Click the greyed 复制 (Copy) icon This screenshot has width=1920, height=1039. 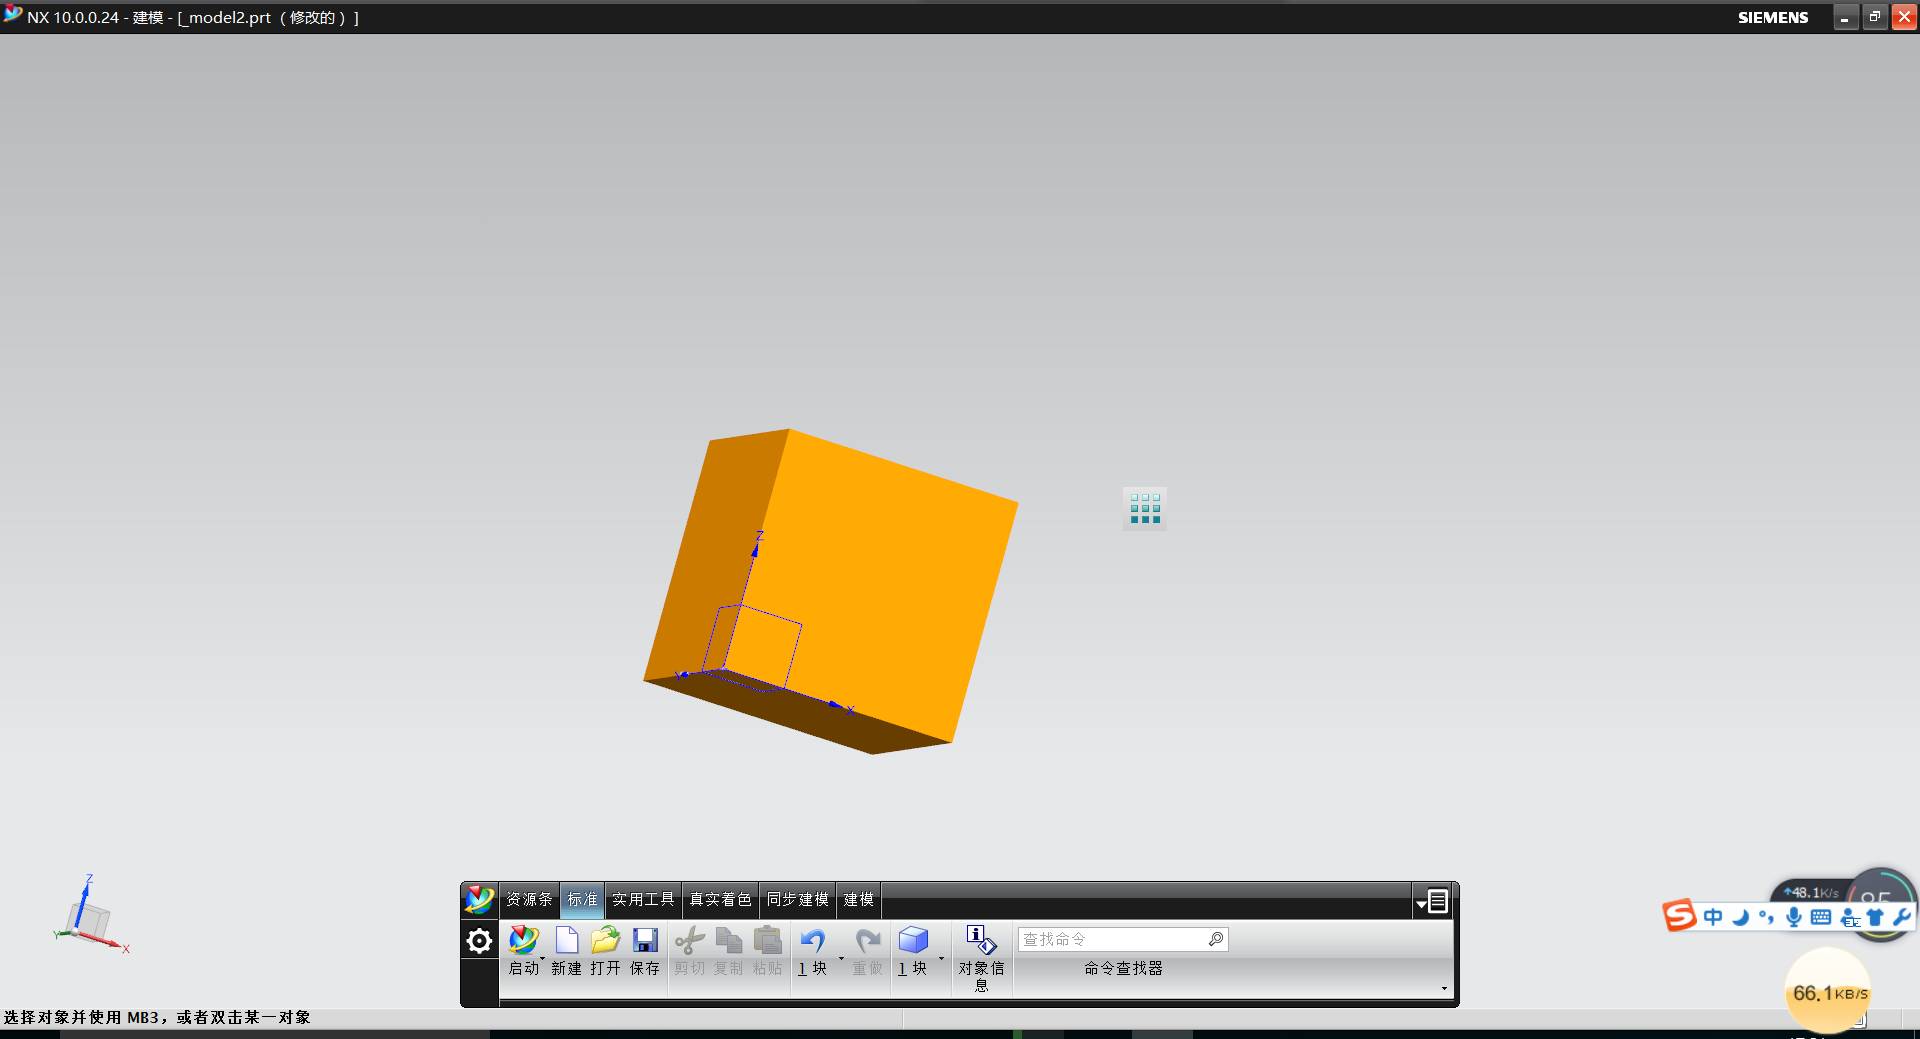click(x=728, y=940)
